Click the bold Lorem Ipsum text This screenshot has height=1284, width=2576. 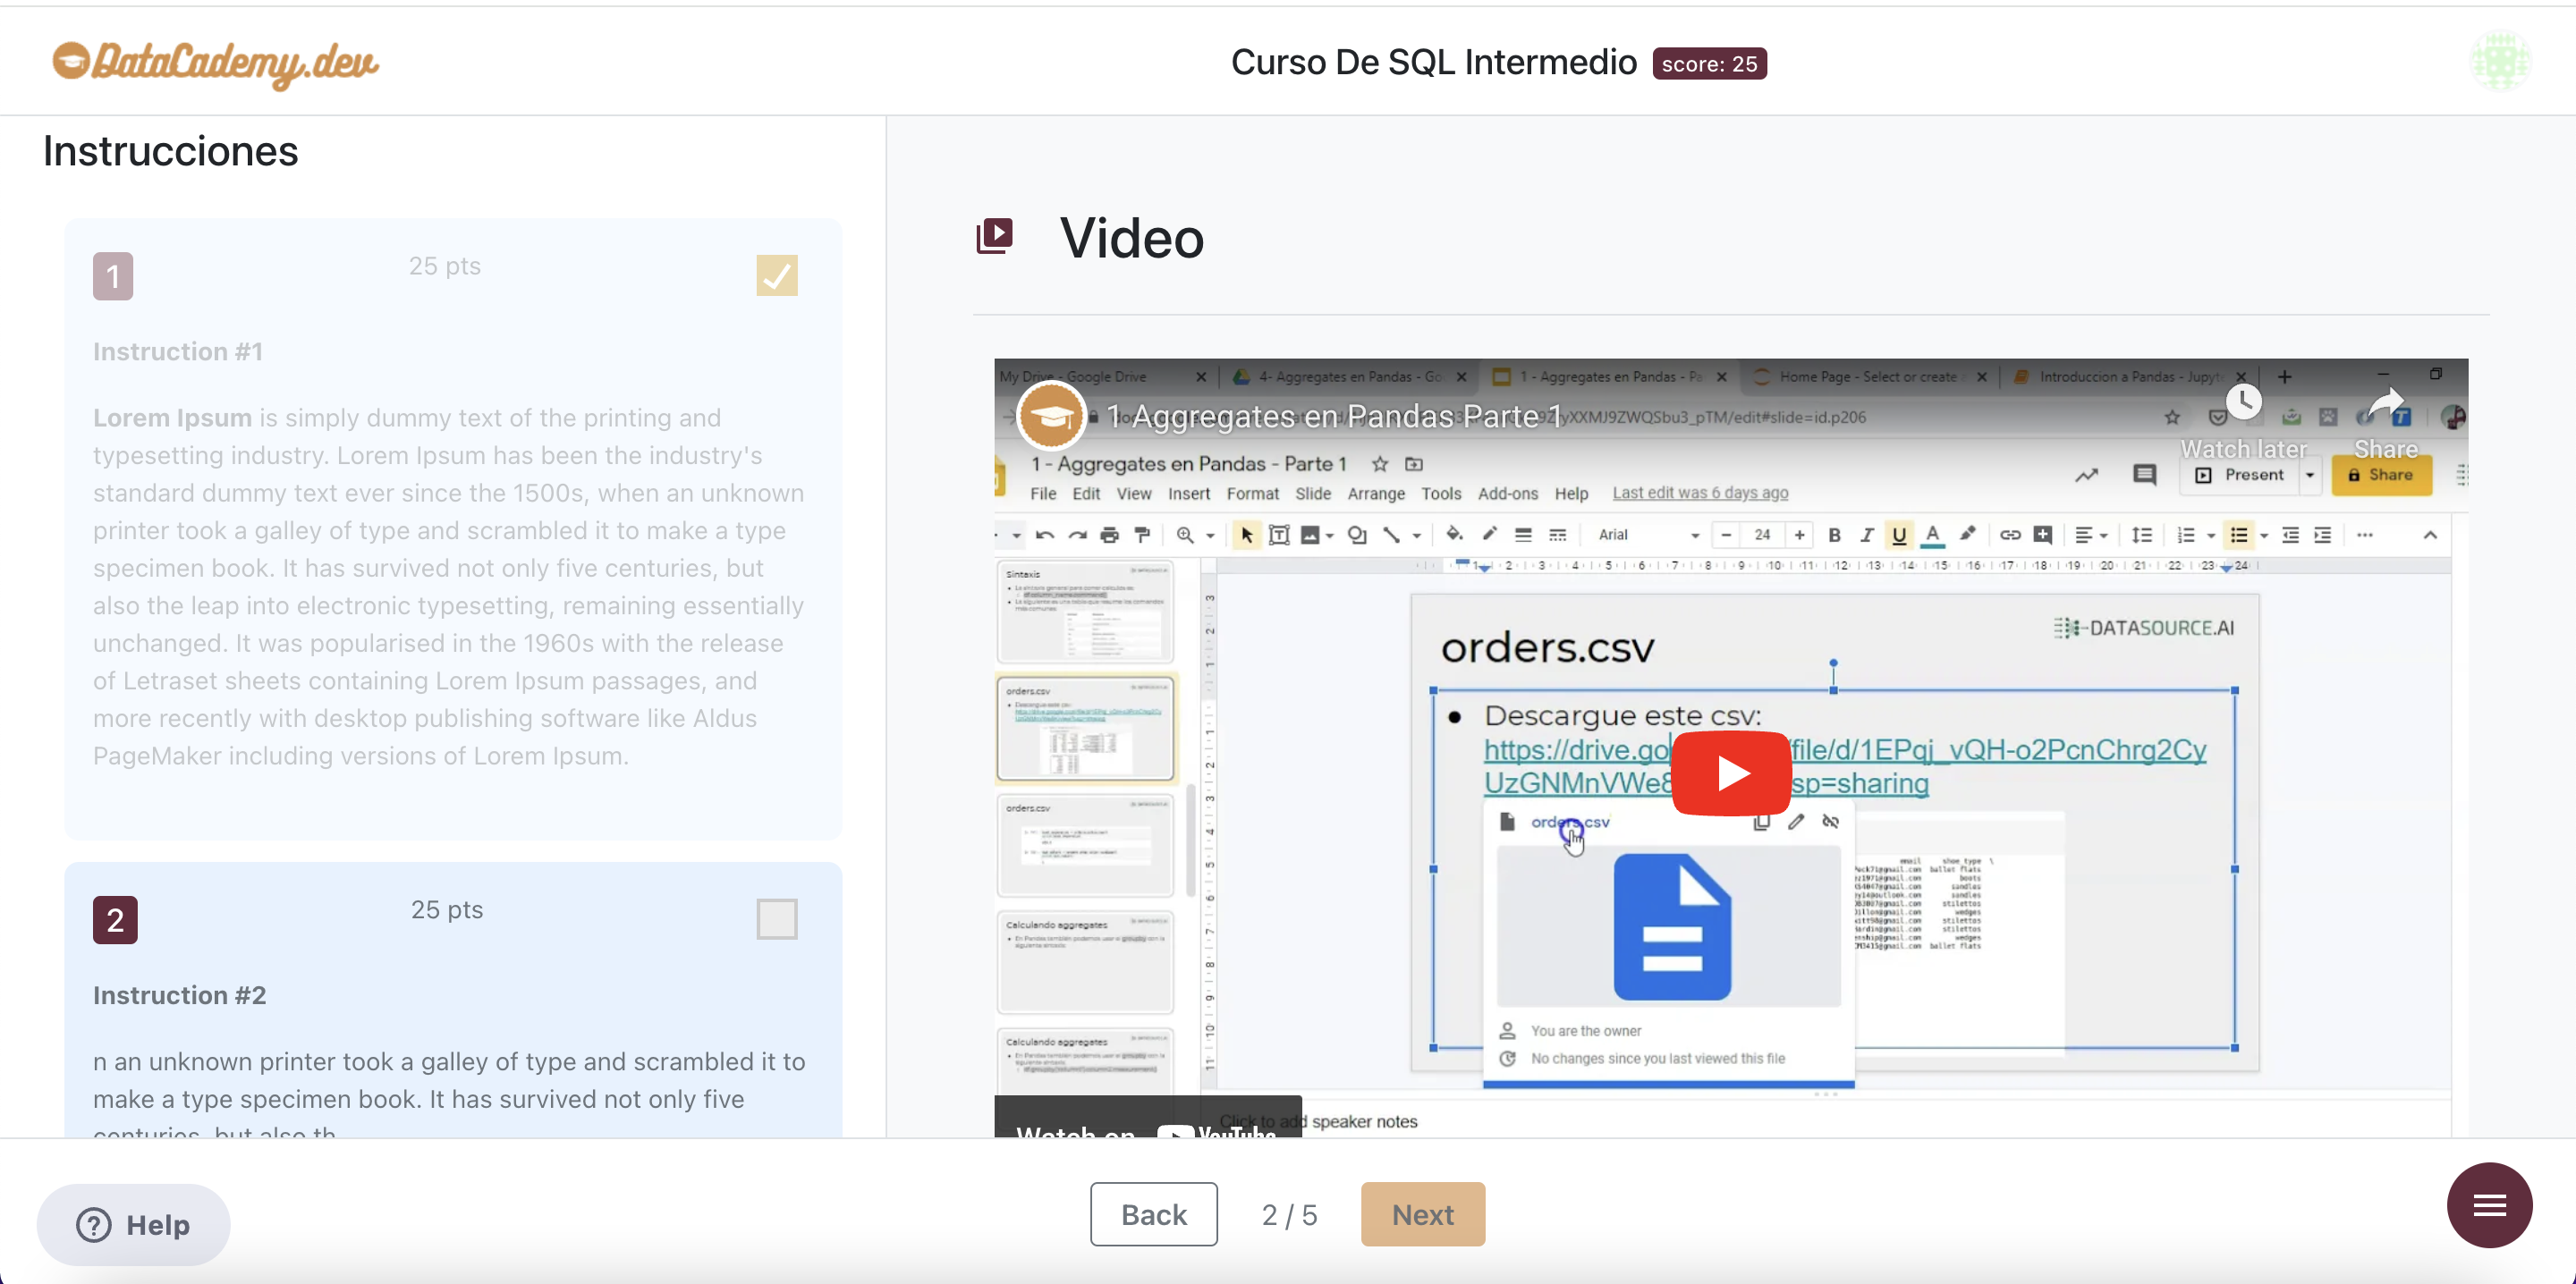pos(172,418)
